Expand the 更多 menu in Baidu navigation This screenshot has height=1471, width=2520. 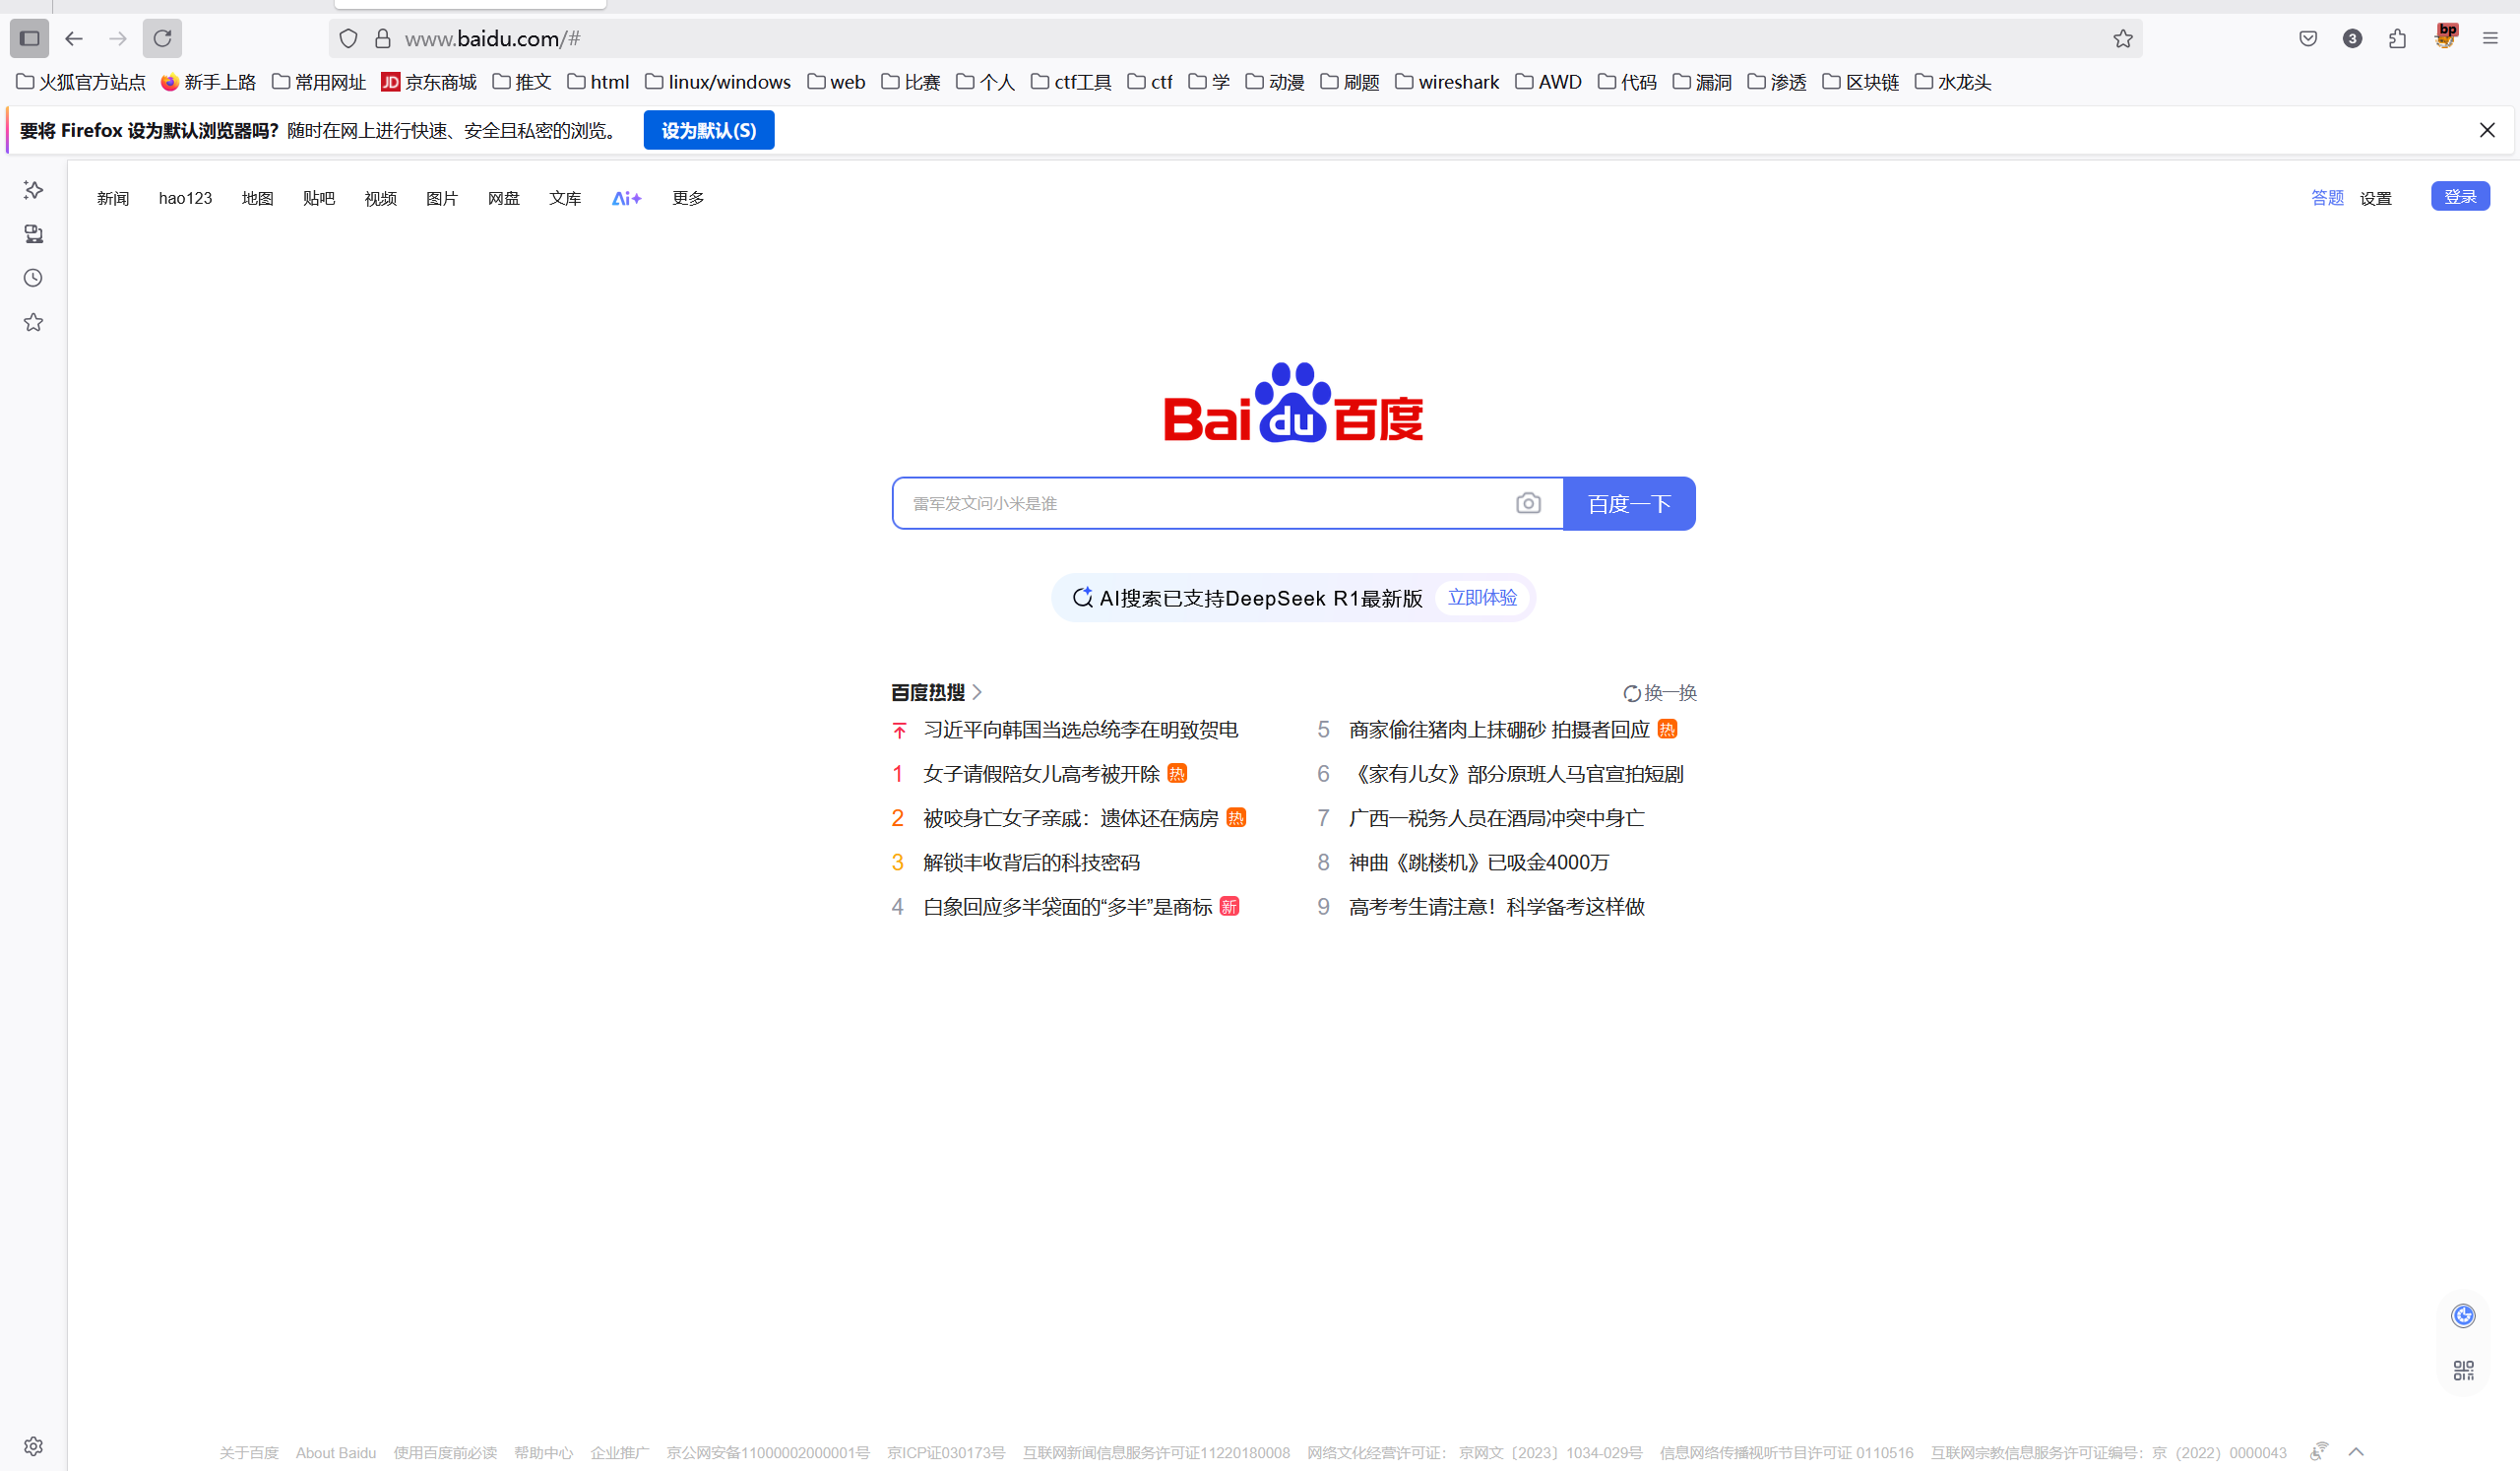point(687,198)
